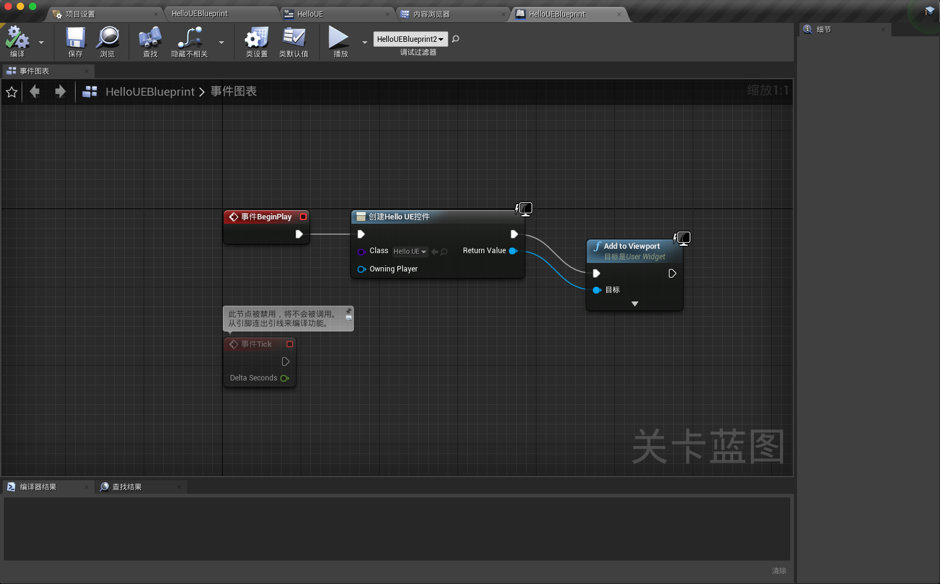Navigate back with the left arrow button
The height and width of the screenshot is (585, 941).
coord(35,91)
